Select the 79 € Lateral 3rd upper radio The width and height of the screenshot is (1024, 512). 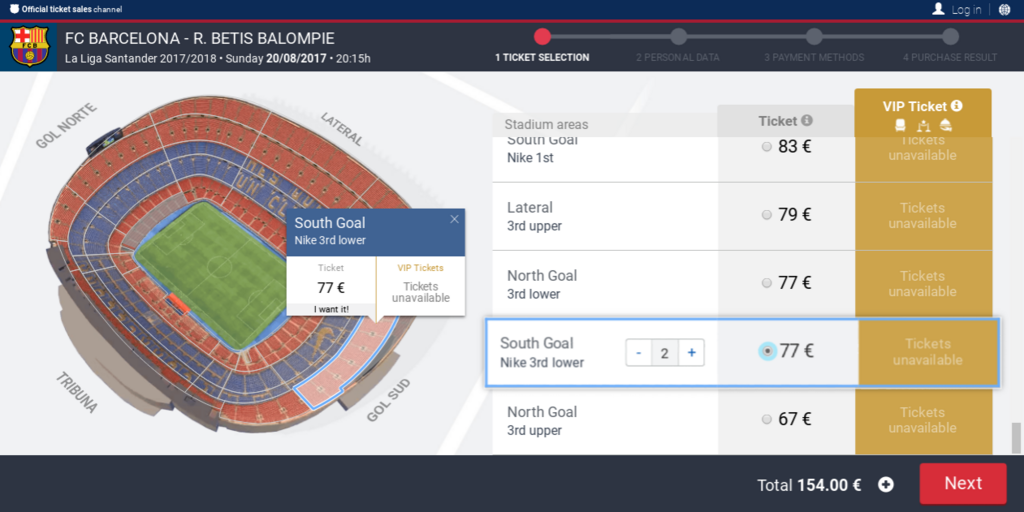(x=767, y=215)
